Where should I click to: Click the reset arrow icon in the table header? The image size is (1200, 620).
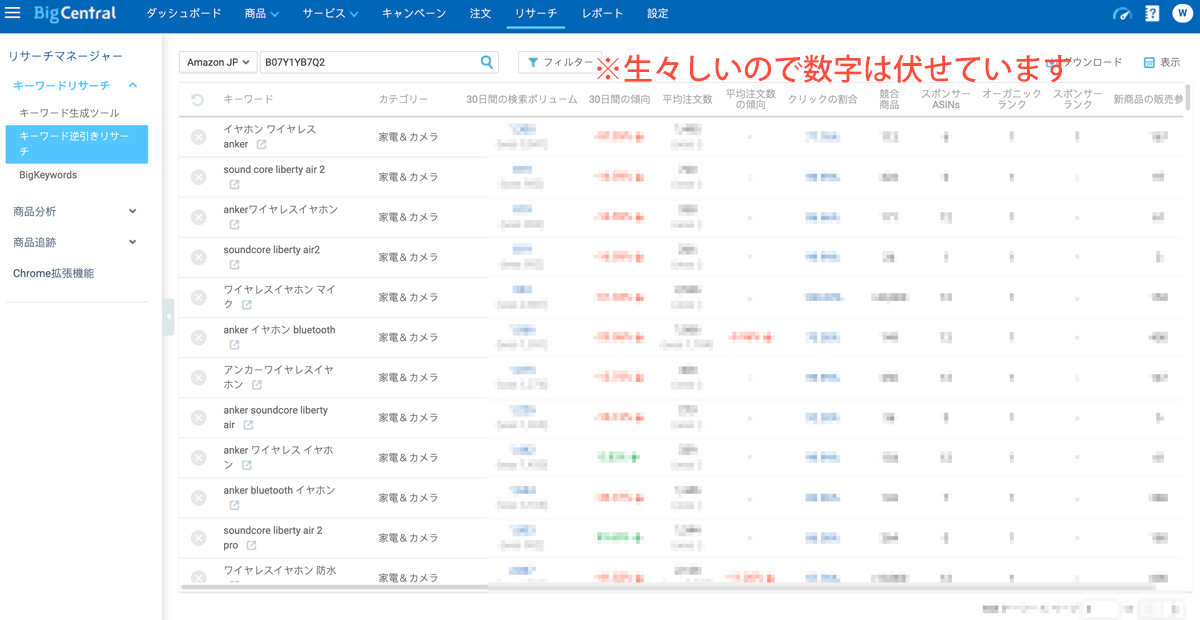(198, 100)
